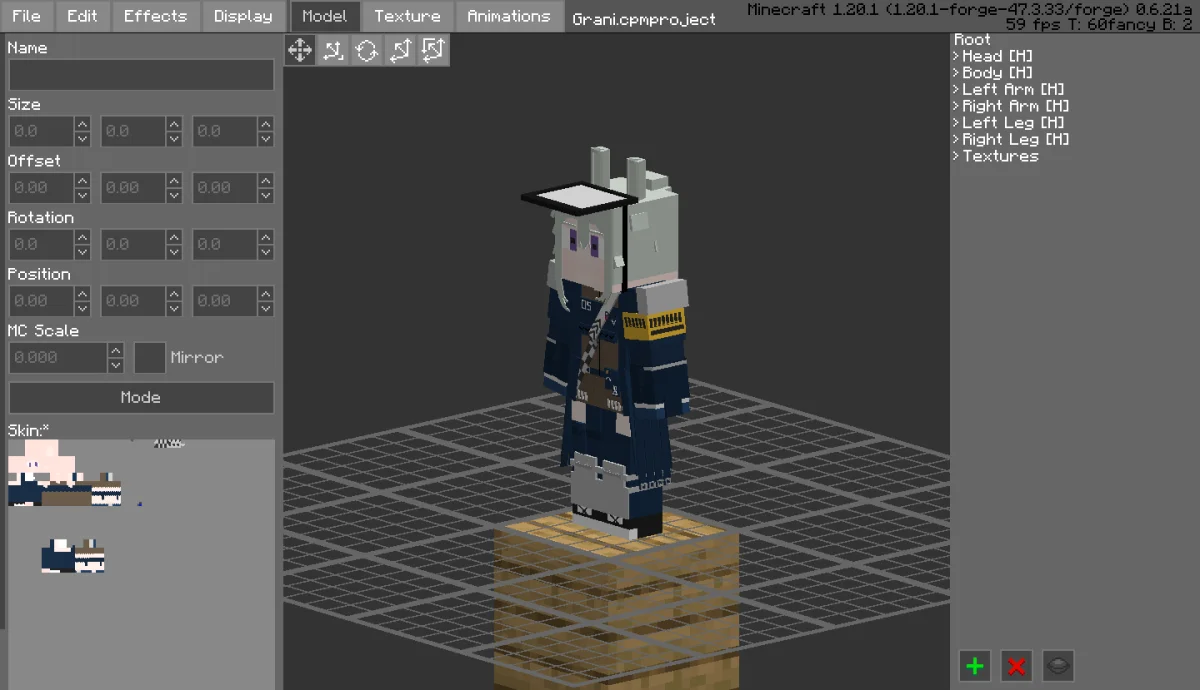The image size is (1200, 690).
Task: Switch to the Texture tab
Action: (x=407, y=16)
